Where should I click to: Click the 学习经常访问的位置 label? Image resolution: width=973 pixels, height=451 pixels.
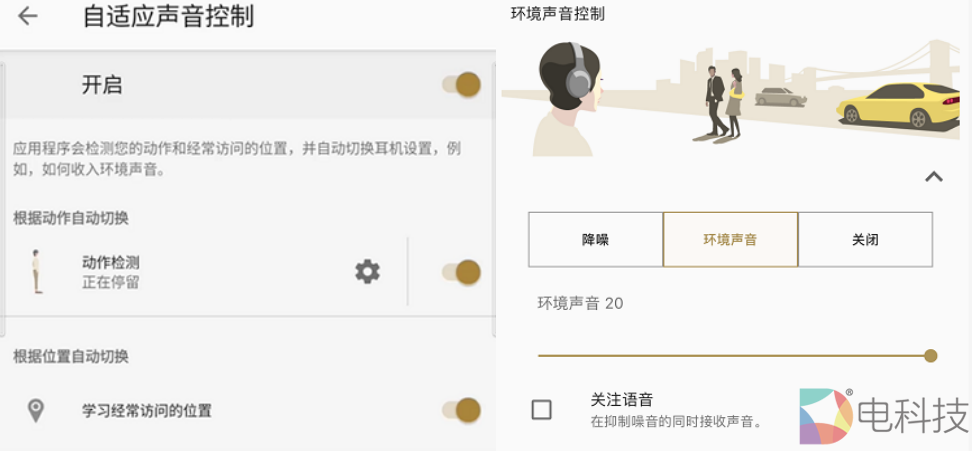pos(147,410)
